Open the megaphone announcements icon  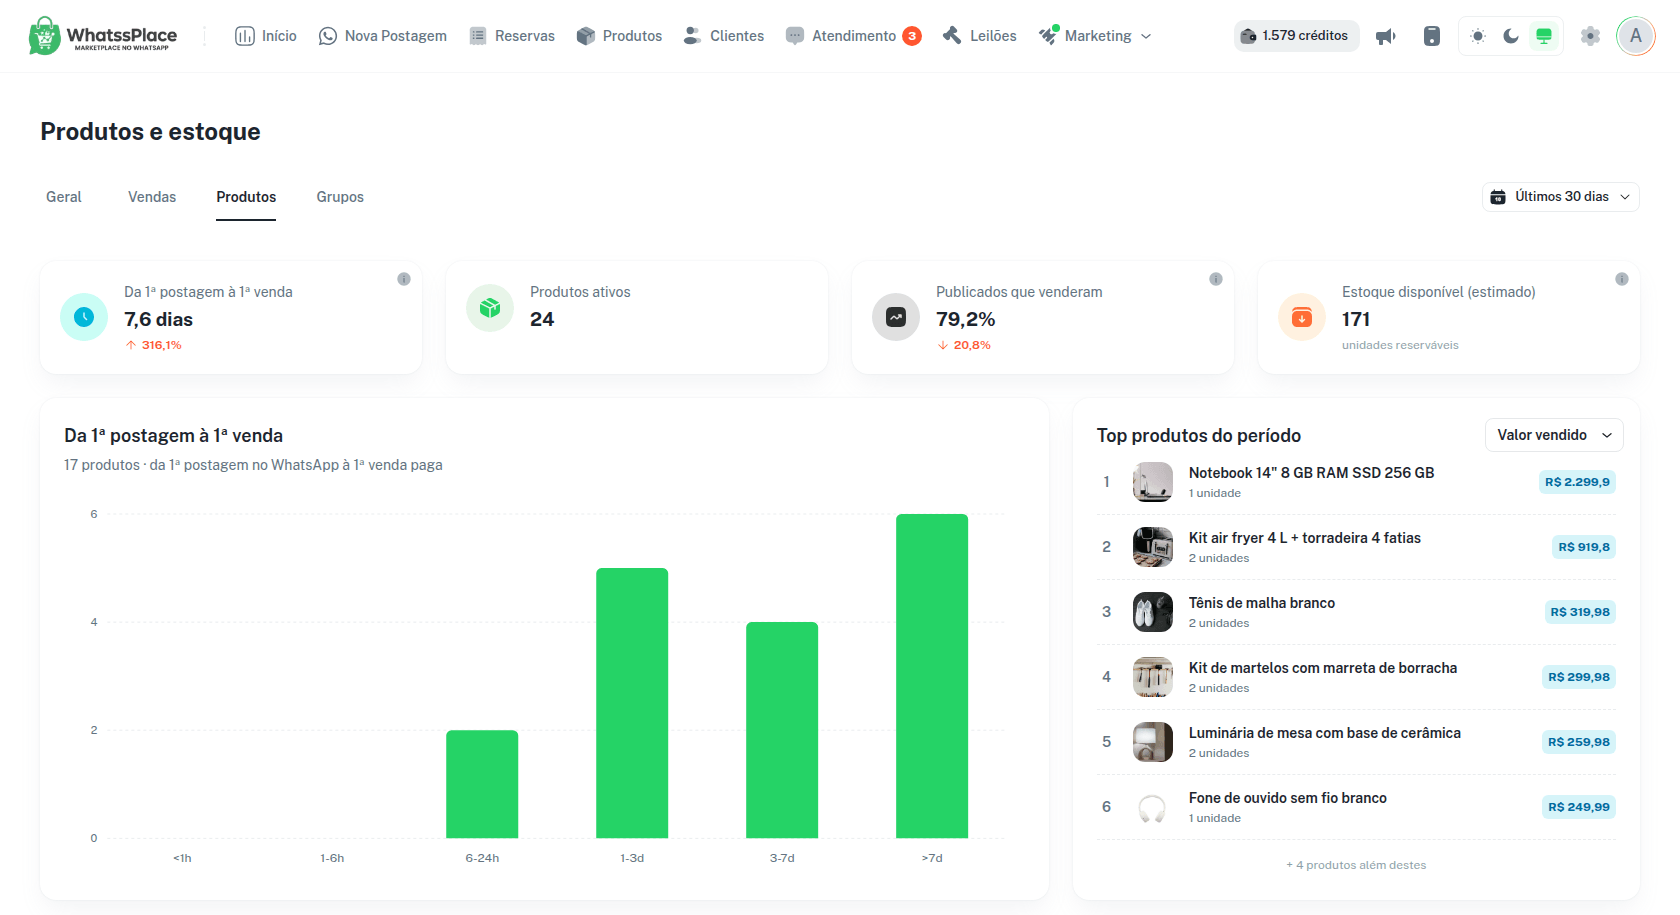[1386, 36]
